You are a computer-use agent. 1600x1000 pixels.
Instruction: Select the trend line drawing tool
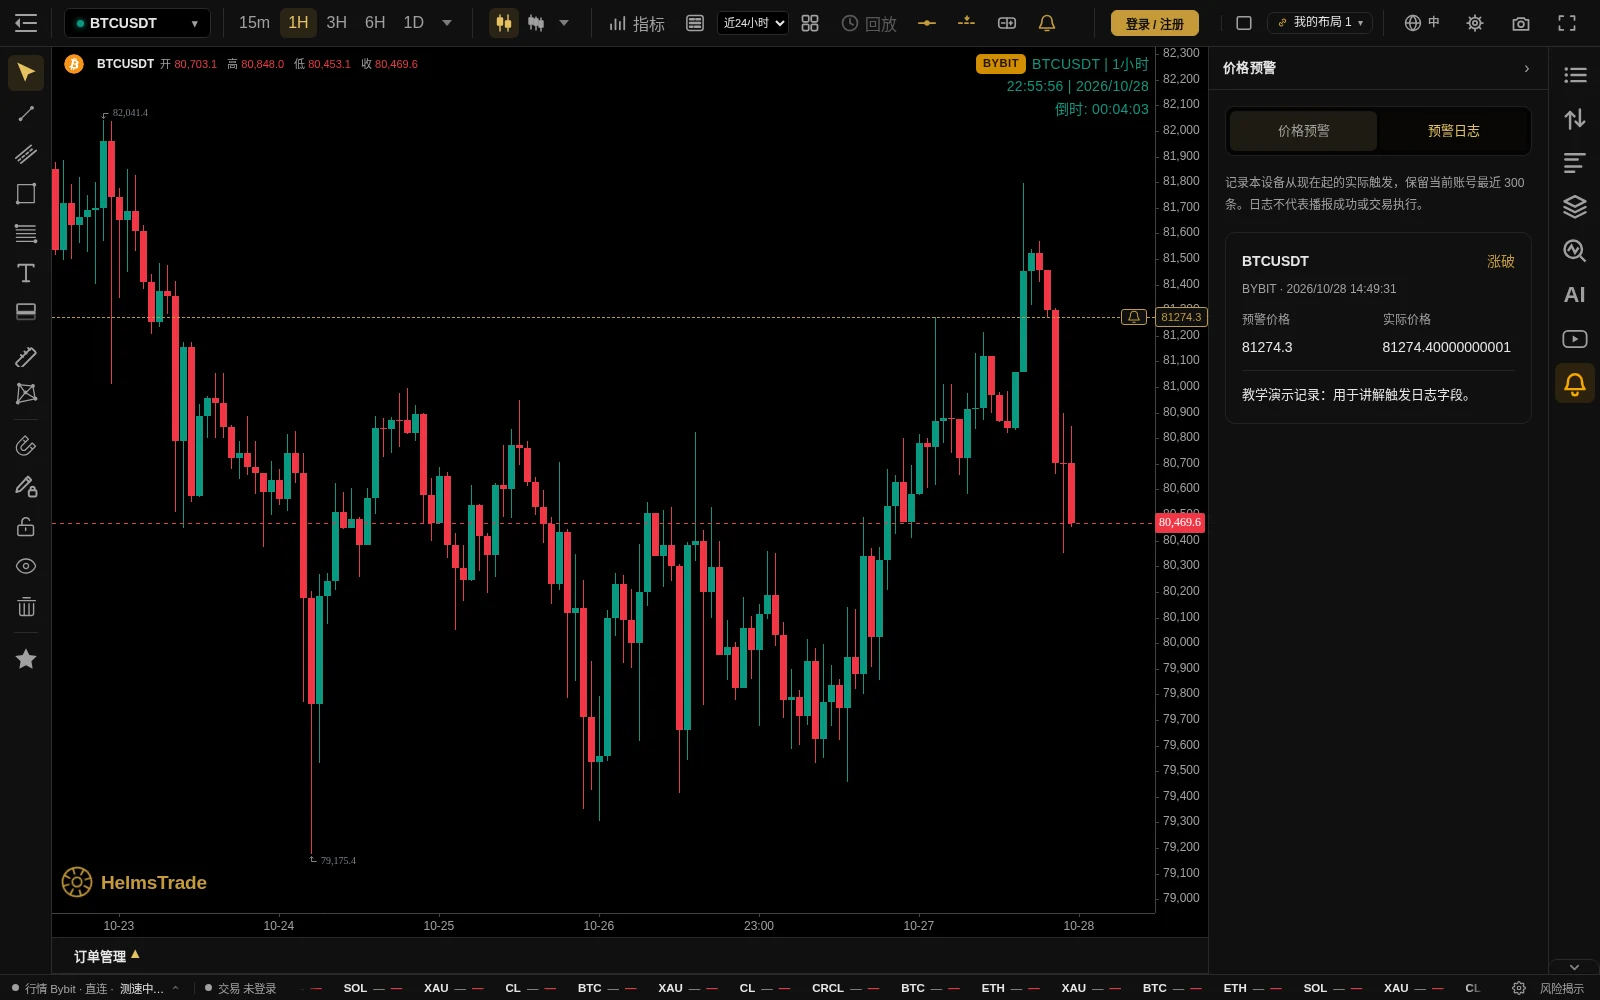26,114
